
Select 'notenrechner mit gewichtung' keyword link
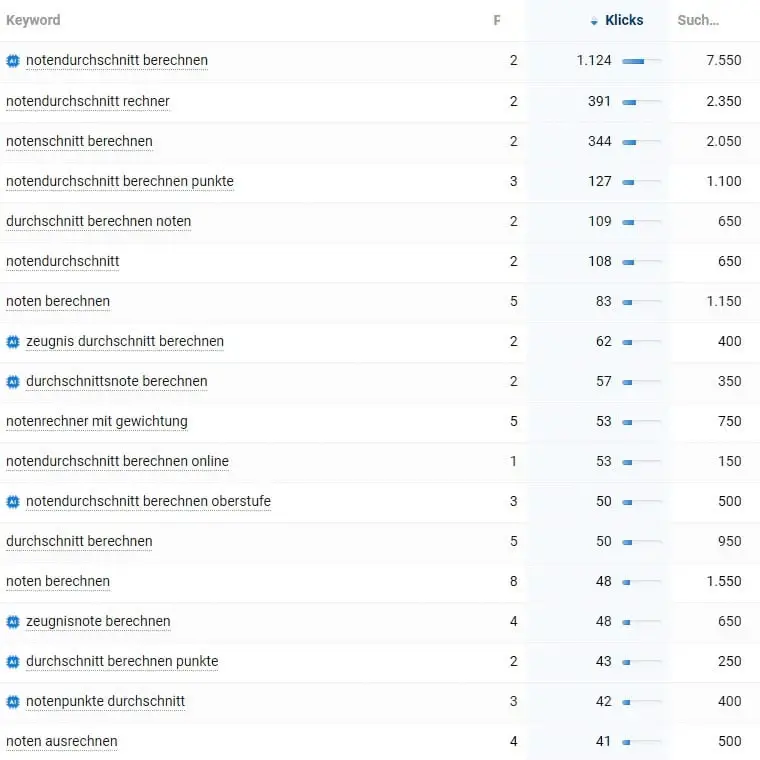tap(97, 421)
